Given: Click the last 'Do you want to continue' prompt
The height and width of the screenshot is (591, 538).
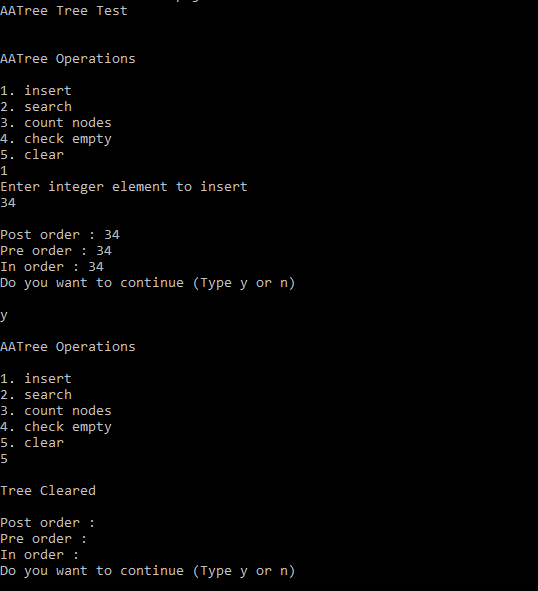Looking at the screenshot, I should point(147,571).
